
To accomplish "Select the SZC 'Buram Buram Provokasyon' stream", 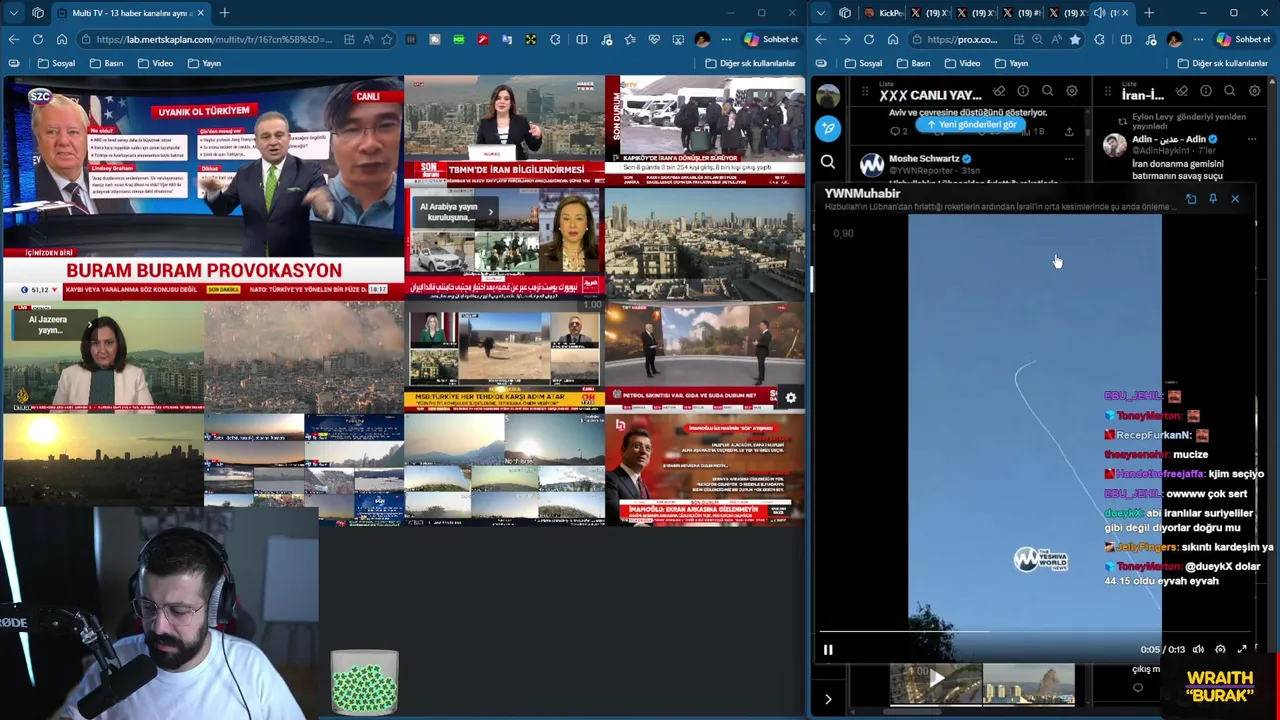I will coord(203,188).
